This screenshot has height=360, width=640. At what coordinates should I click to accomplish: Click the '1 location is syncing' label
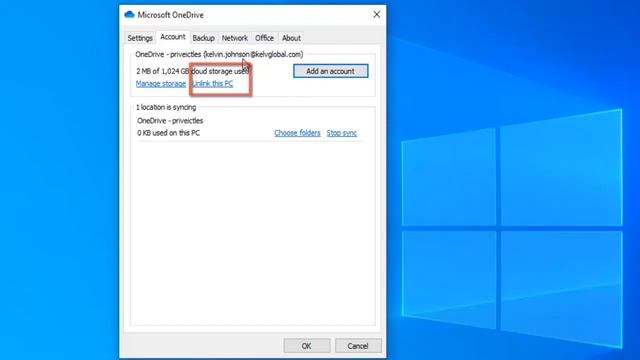166,107
